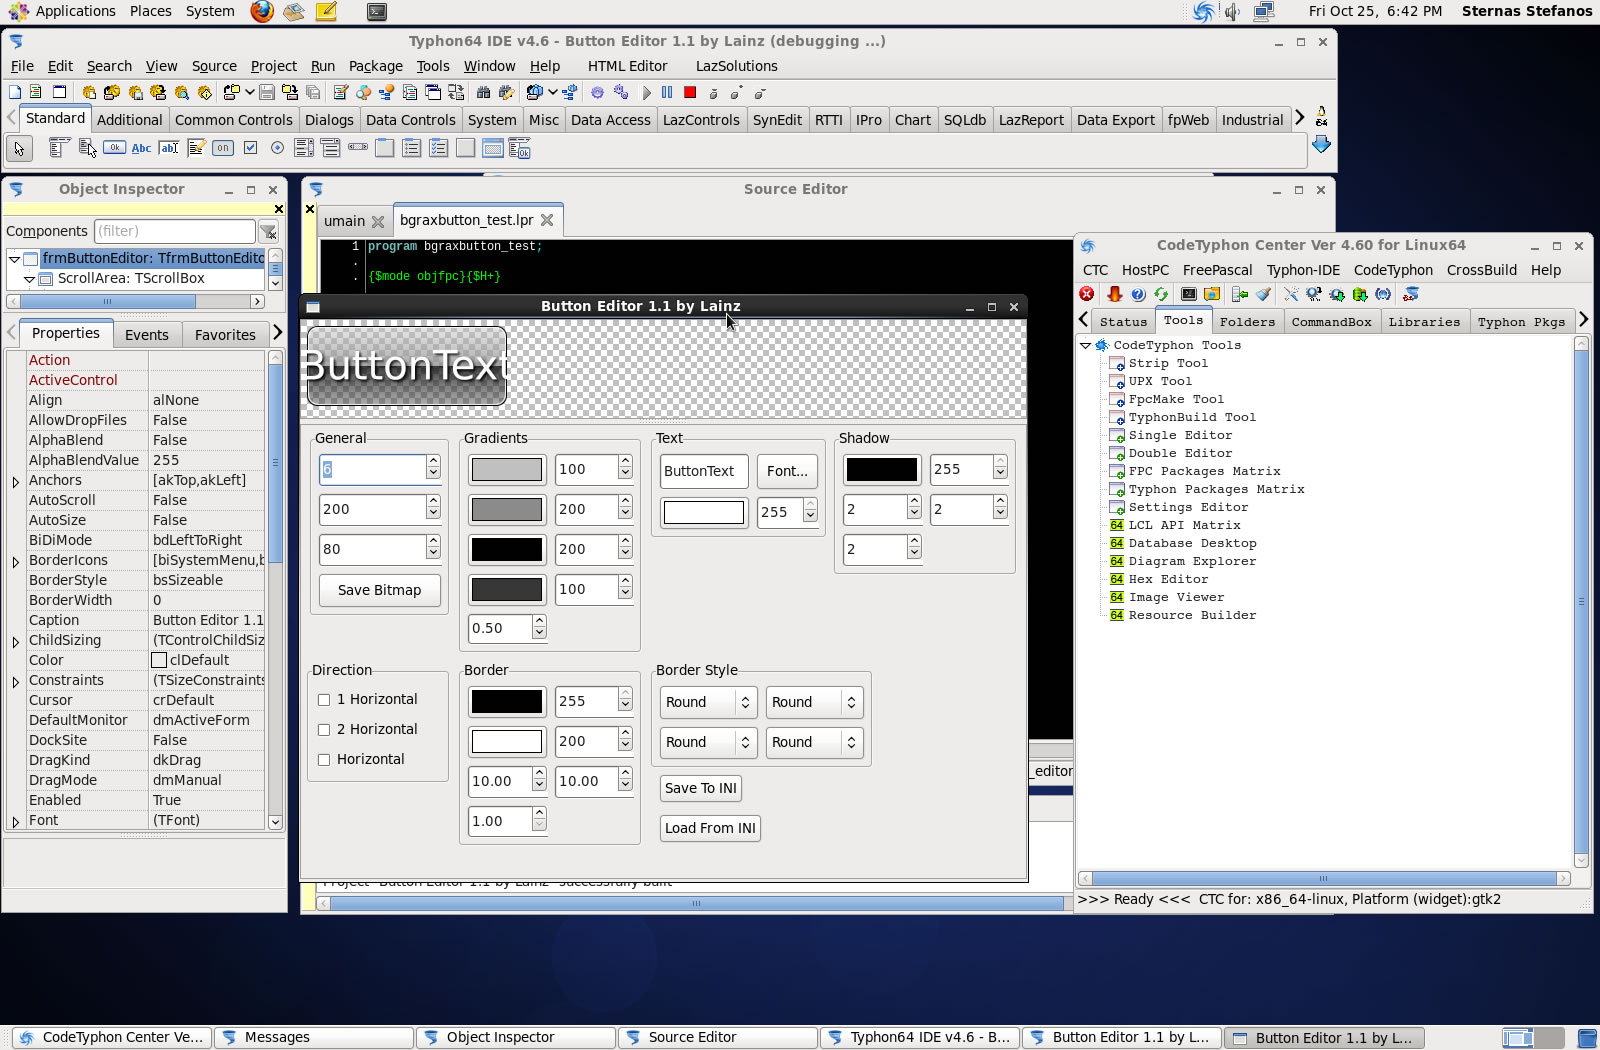Enable the 2 Horizontal direction checkbox
The image size is (1600, 1050).
click(x=324, y=730)
